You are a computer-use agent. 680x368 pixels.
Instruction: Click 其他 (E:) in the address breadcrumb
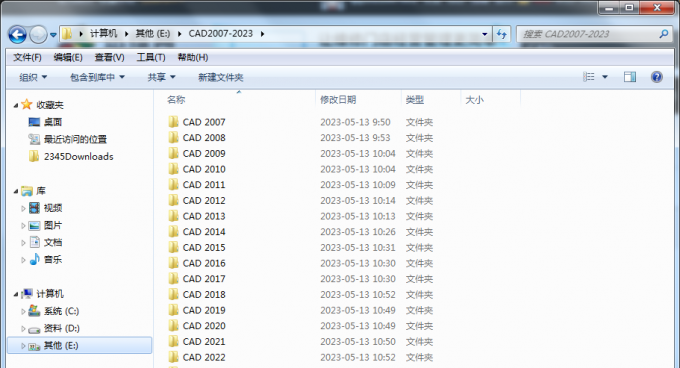point(153,34)
